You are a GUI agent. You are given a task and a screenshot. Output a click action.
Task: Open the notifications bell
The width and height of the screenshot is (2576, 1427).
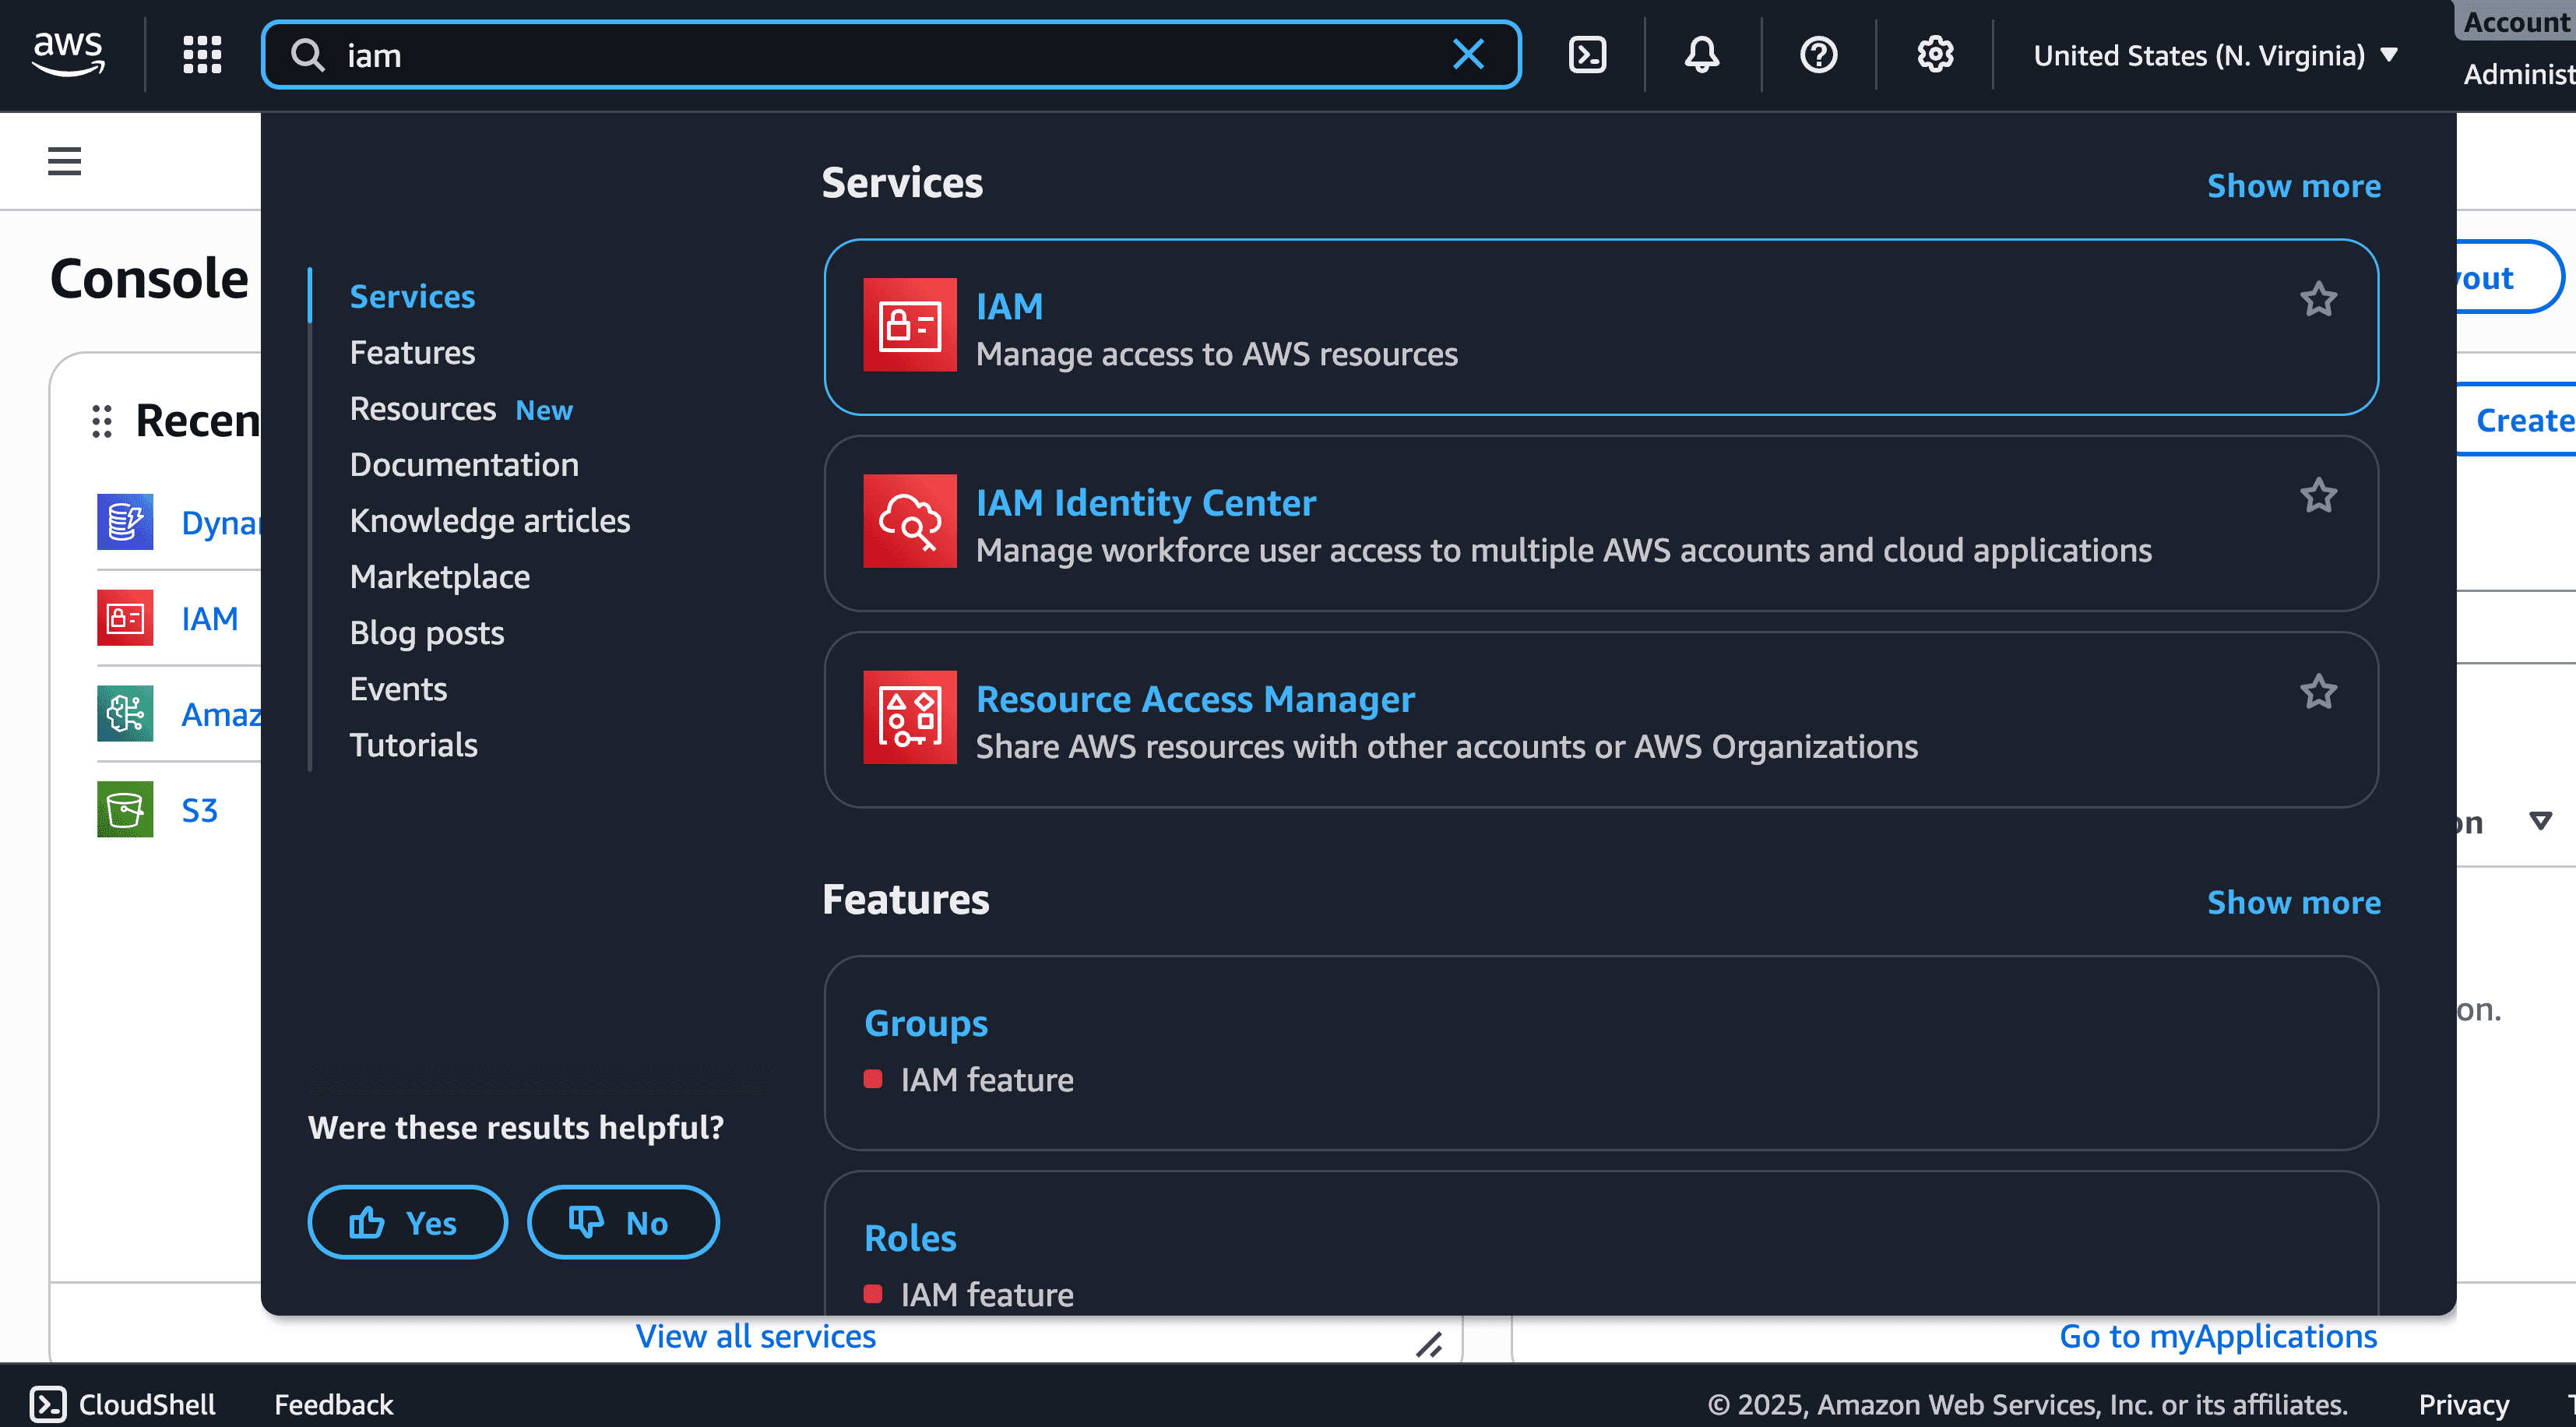(1701, 55)
